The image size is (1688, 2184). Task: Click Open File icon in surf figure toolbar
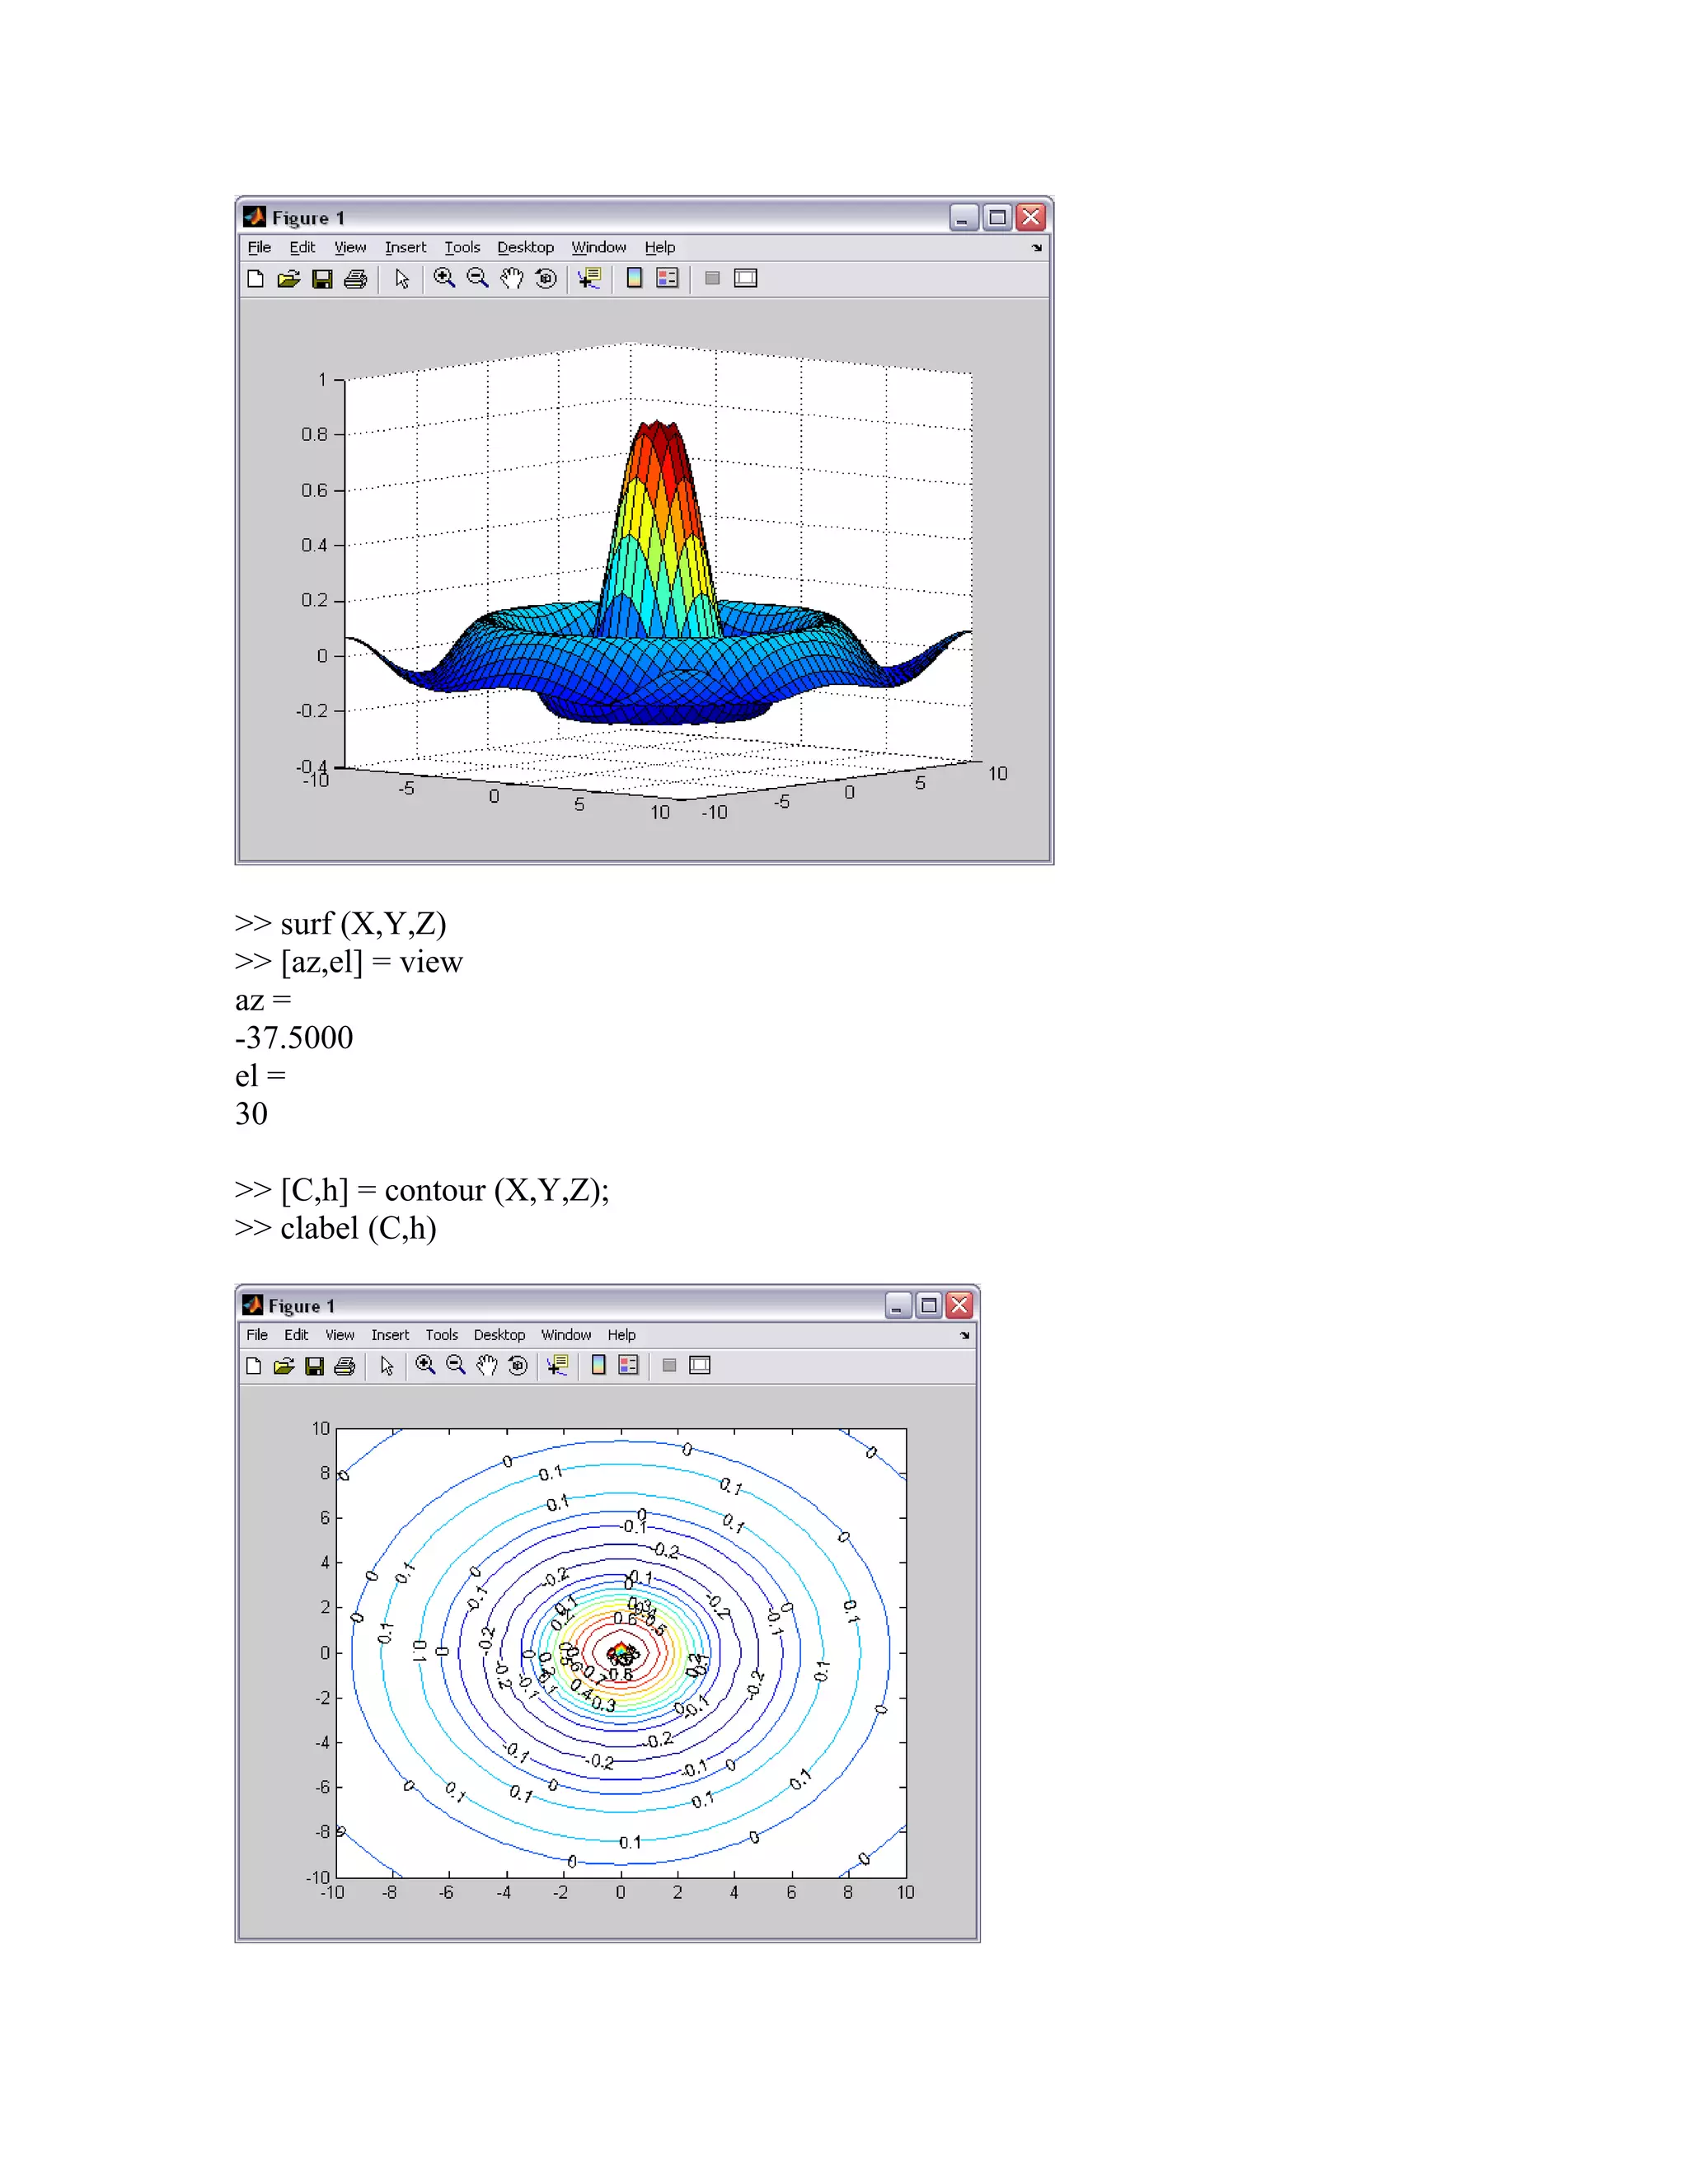pos(288,279)
